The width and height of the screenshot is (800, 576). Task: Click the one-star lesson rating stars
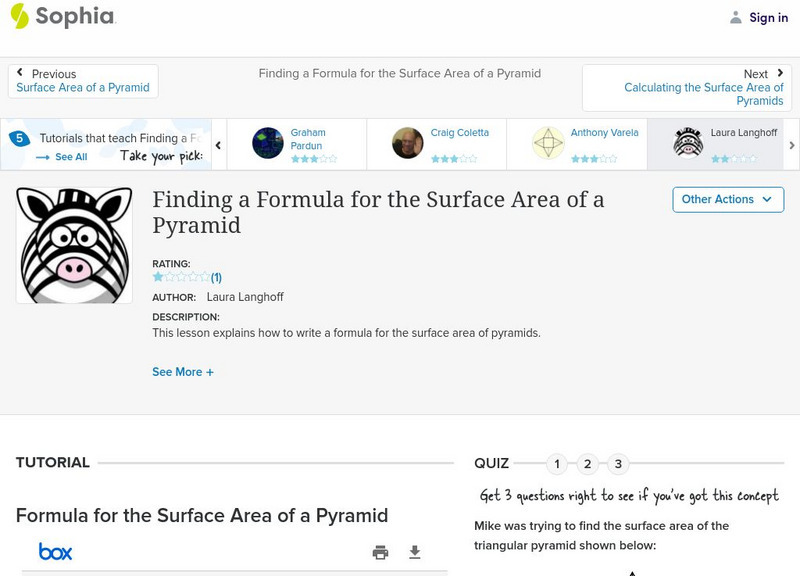point(181,277)
